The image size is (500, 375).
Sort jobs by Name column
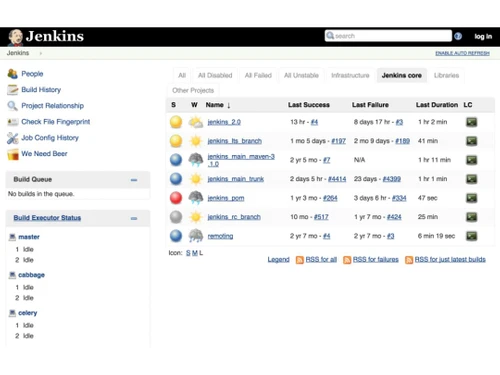[218, 105]
